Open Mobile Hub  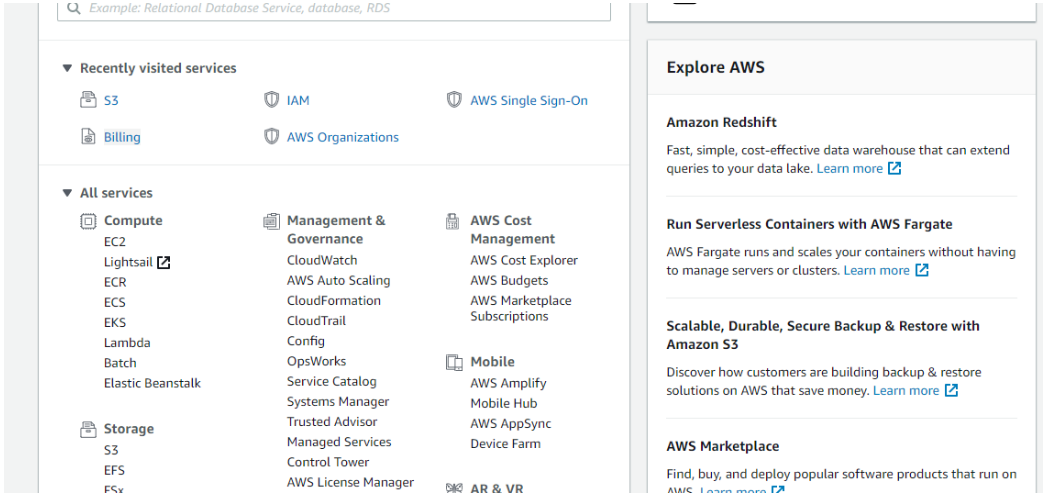504,403
